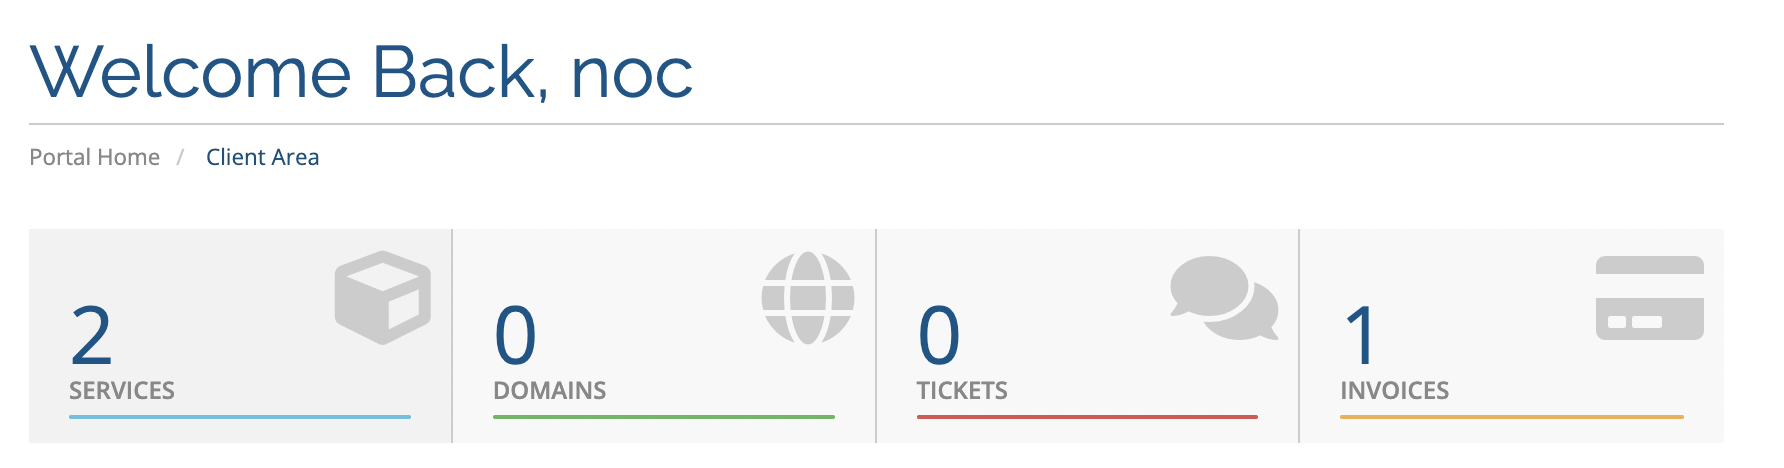Screen dimensions: 1784x468
Task: Click the number 2 services count
Action: [91, 336]
